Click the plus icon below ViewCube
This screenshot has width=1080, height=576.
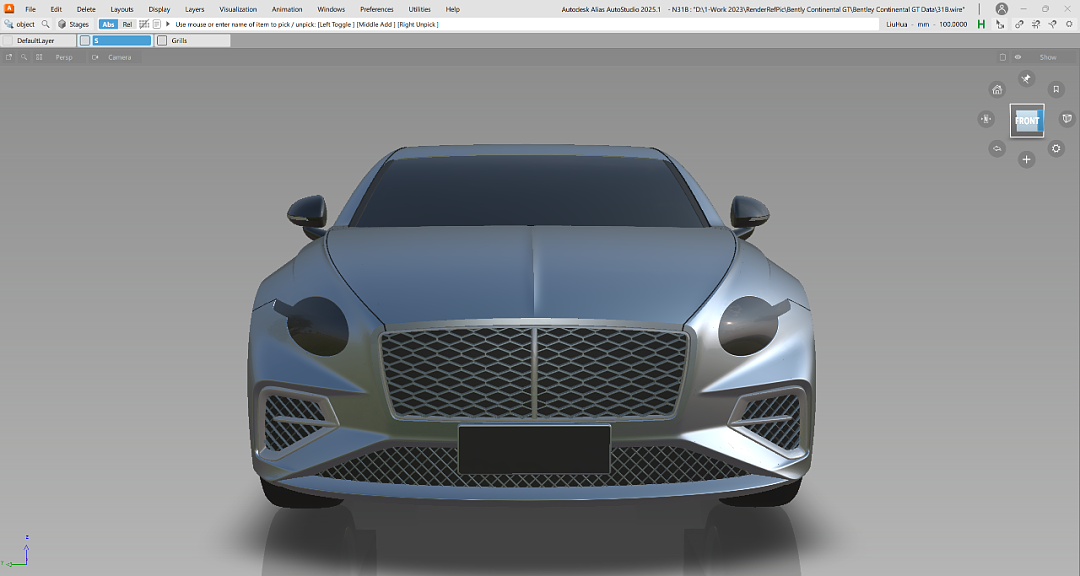pyautogui.click(x=1026, y=159)
